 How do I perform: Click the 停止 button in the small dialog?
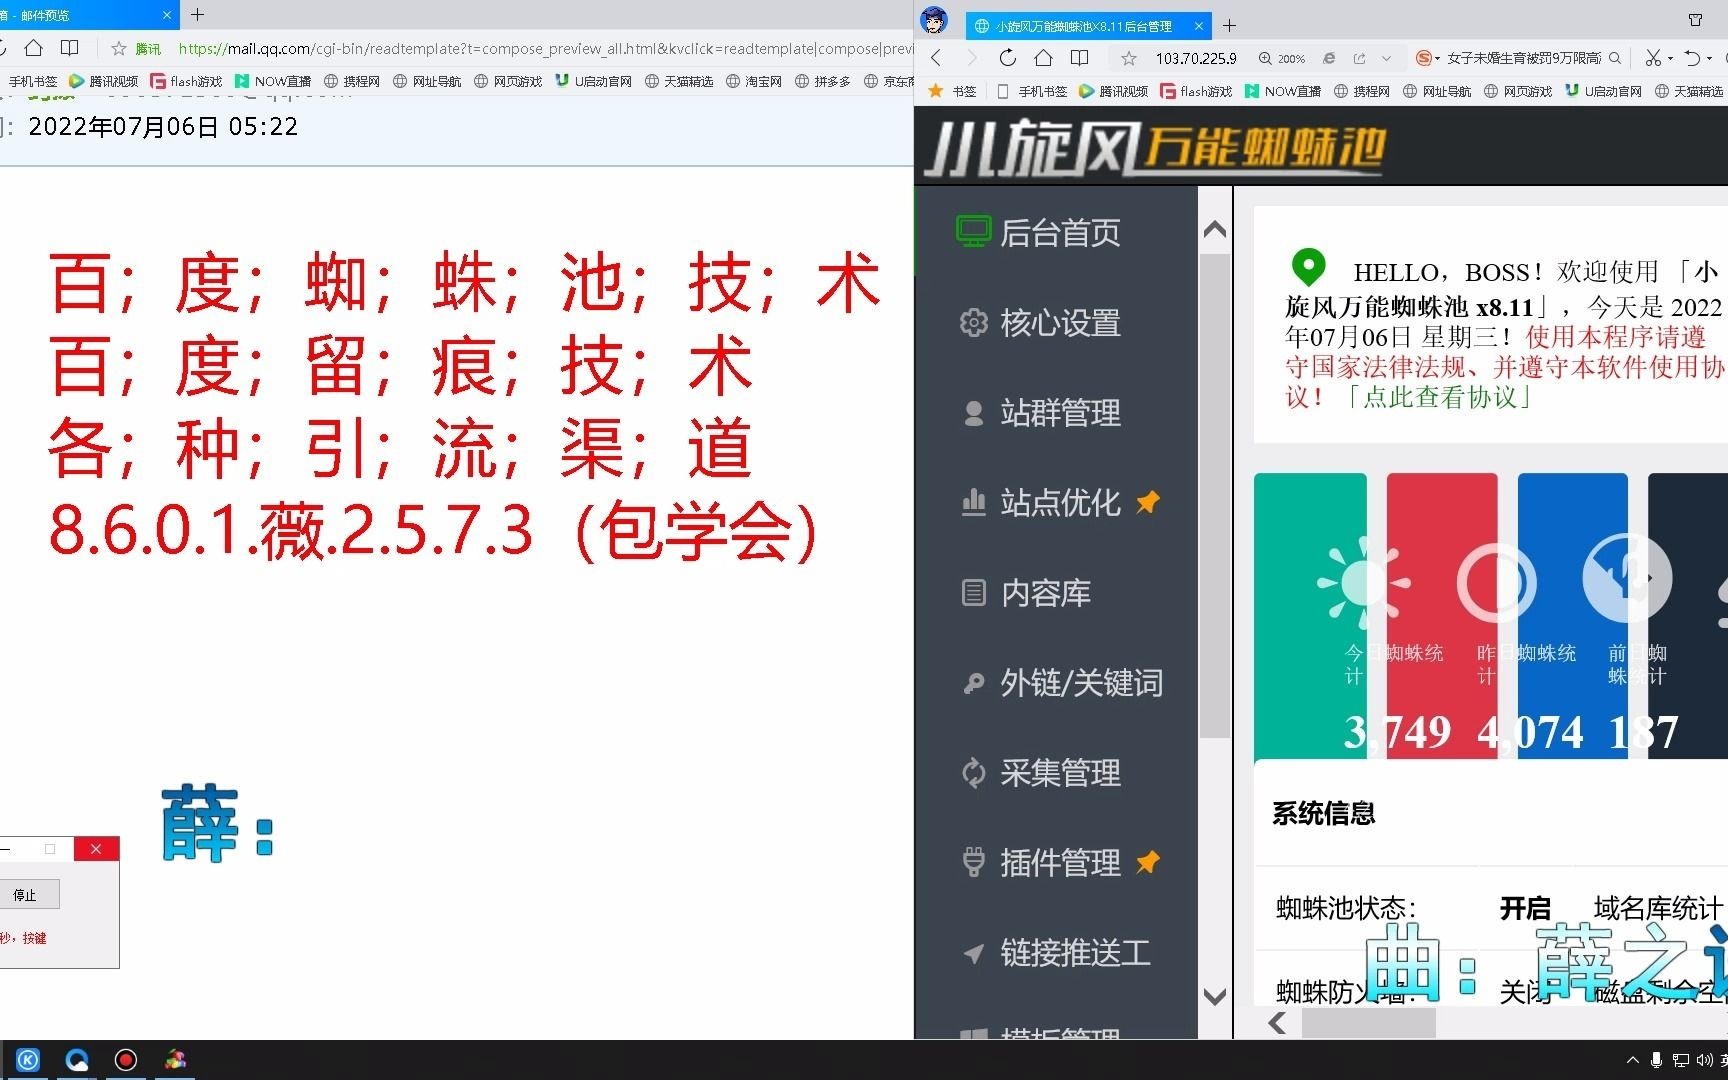[27, 894]
